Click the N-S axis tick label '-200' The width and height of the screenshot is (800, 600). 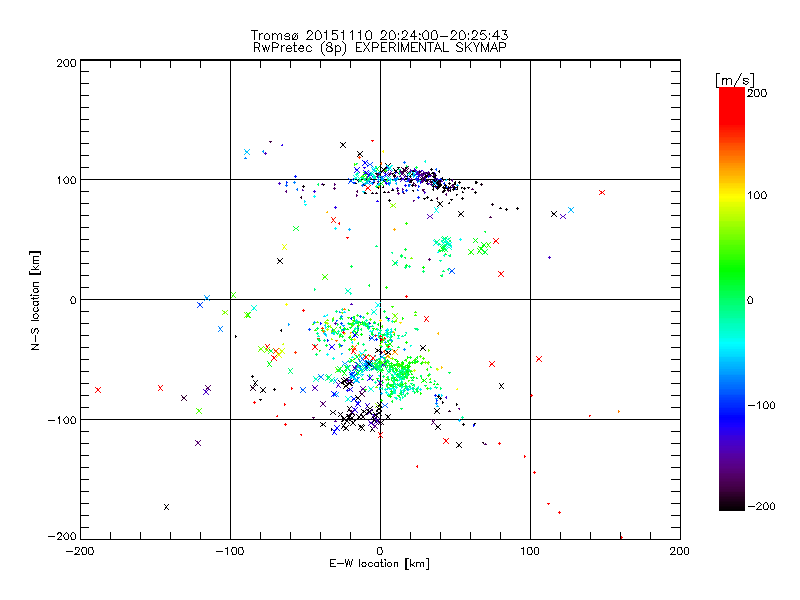[62, 536]
